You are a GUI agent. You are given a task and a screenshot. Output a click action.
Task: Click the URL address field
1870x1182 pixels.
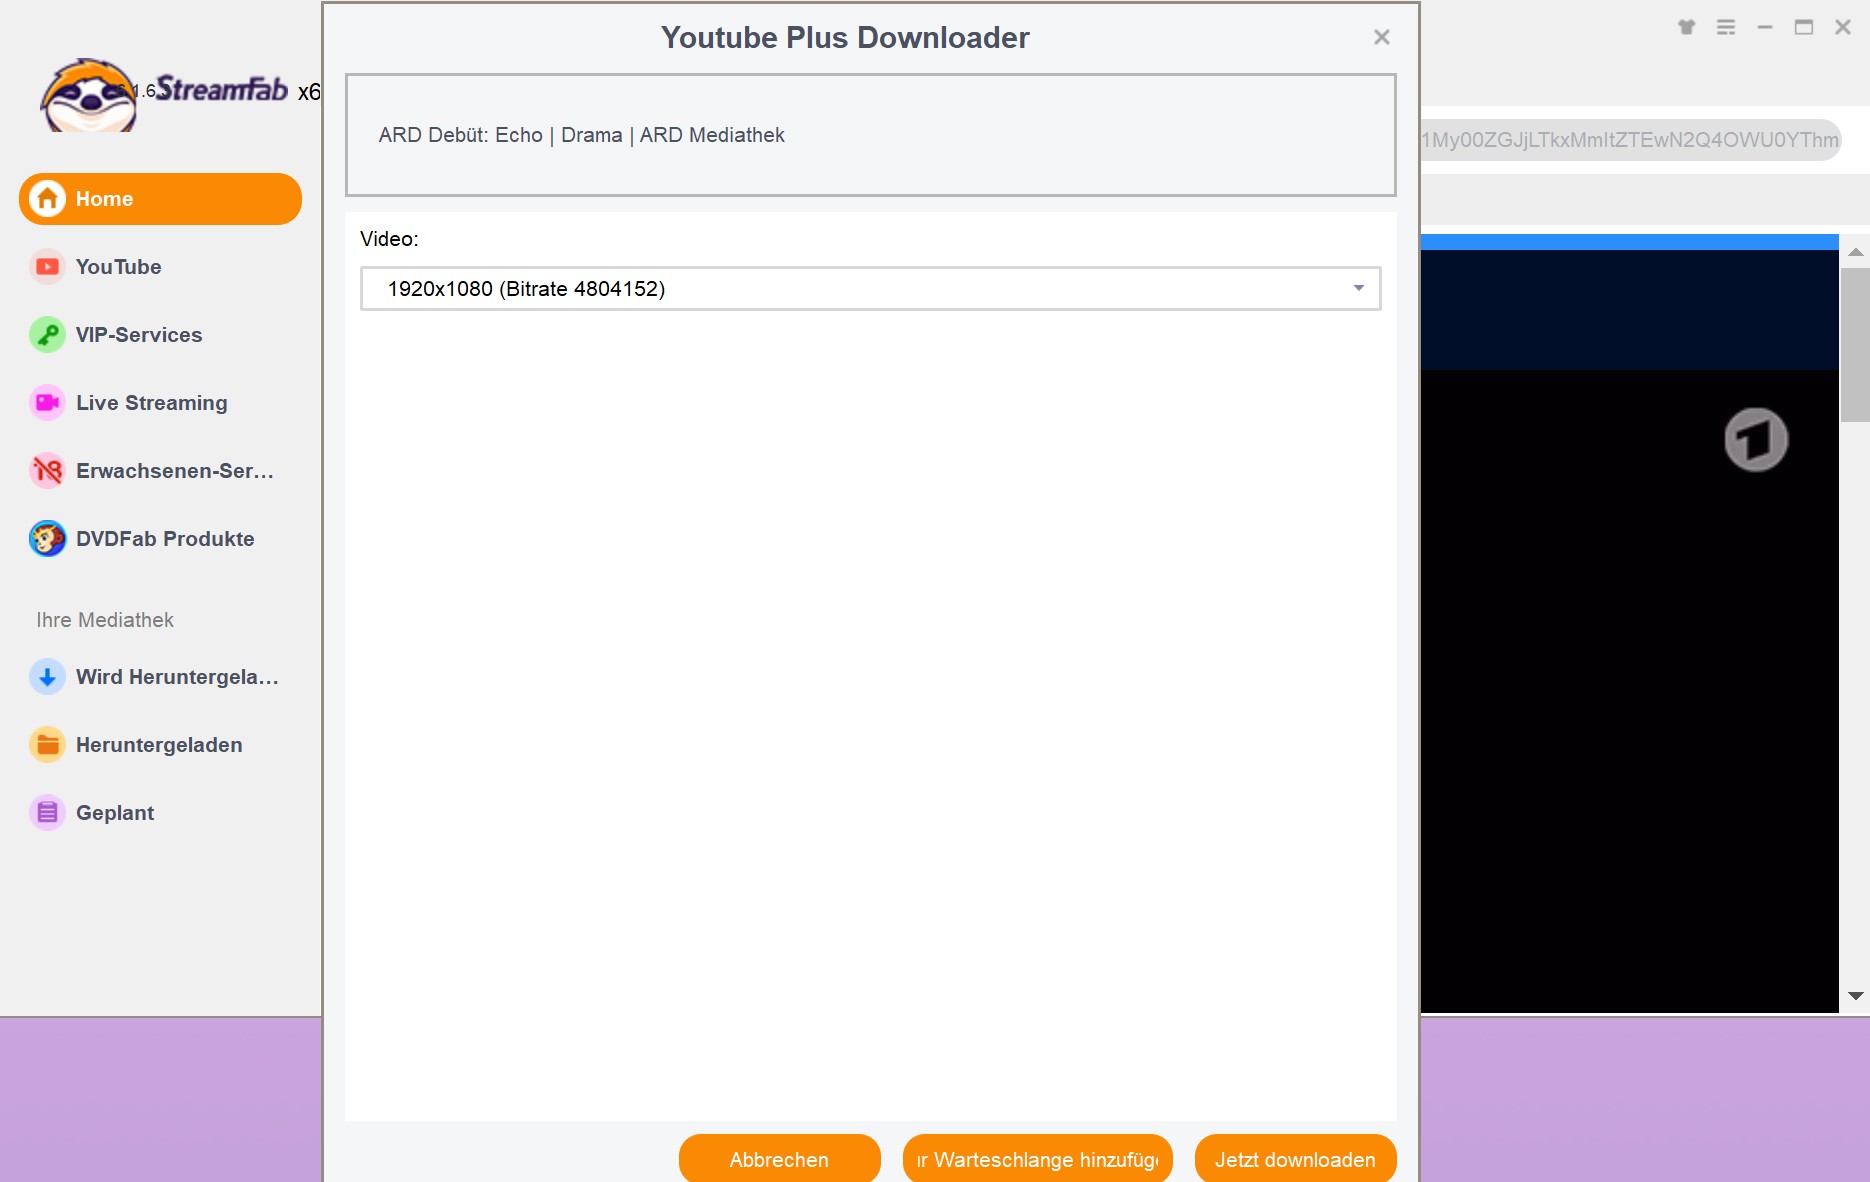1630,140
